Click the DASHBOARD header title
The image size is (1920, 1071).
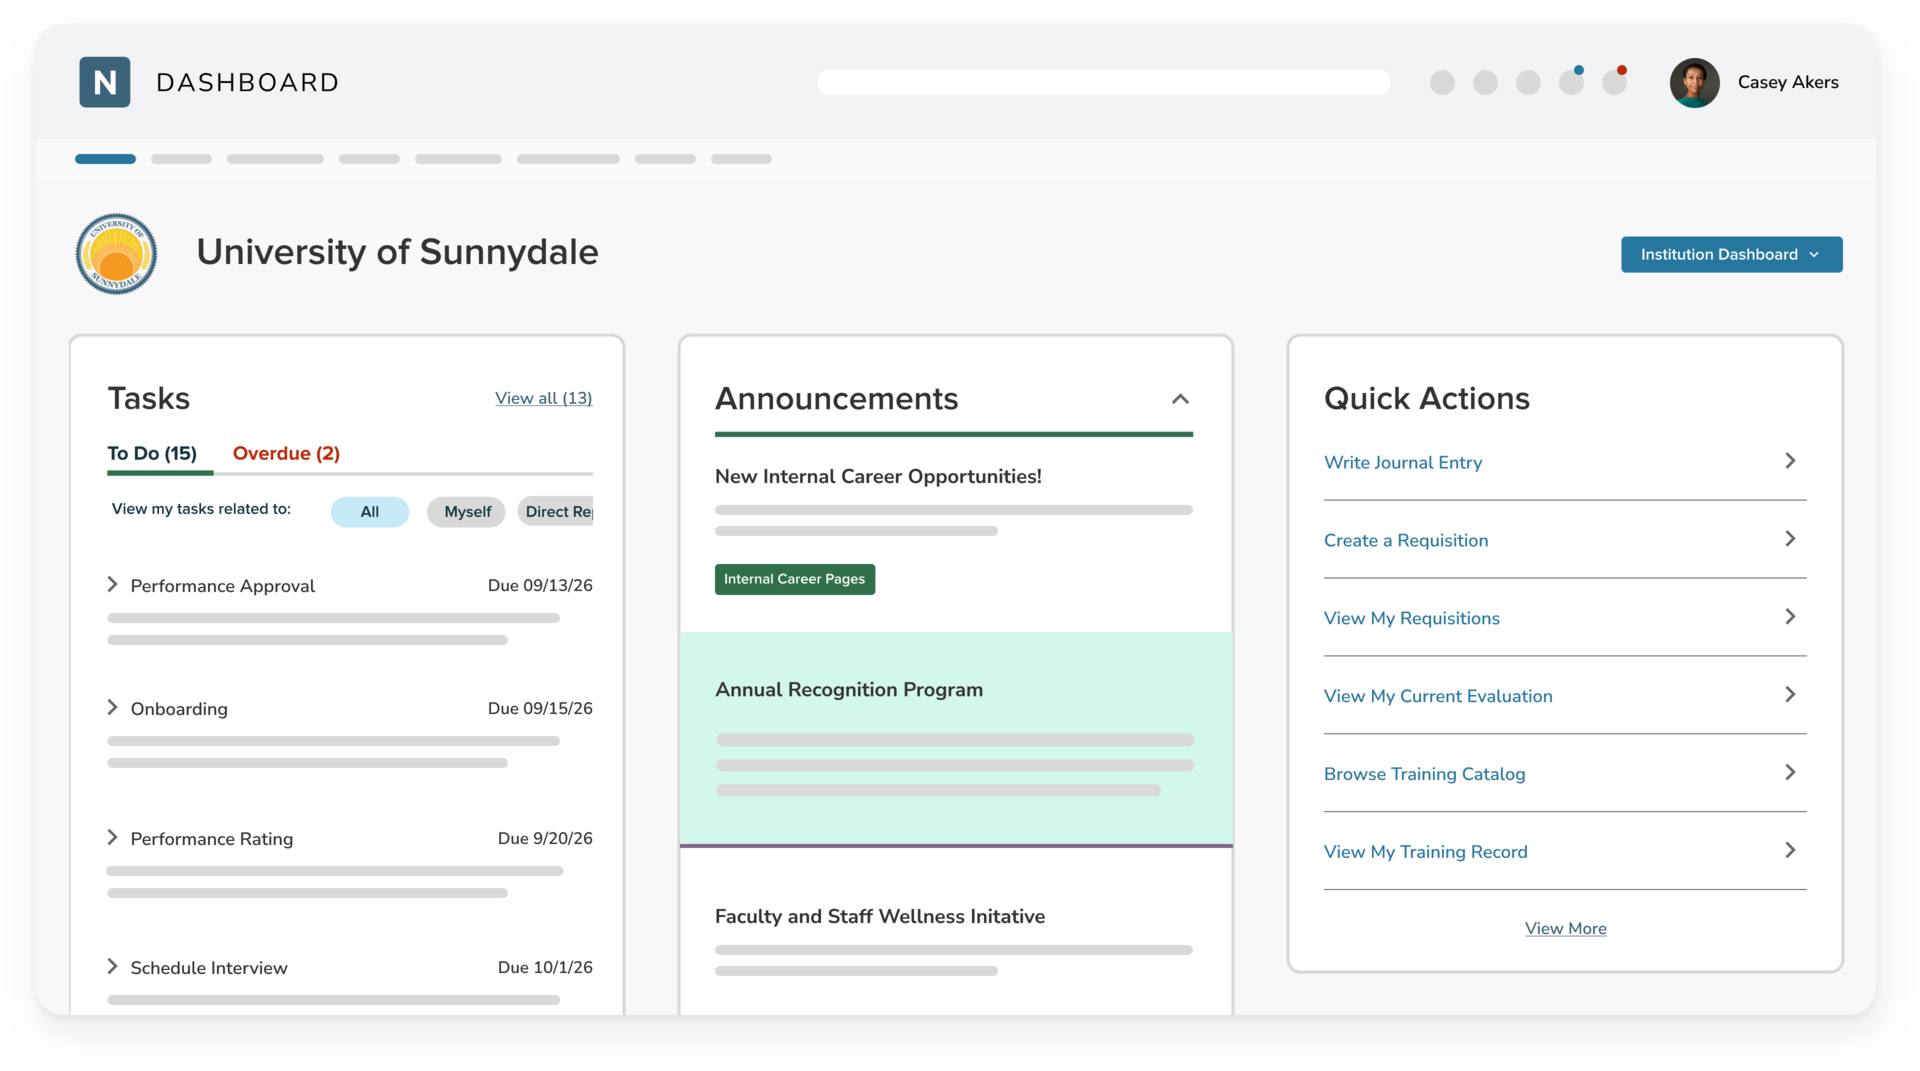coord(248,82)
